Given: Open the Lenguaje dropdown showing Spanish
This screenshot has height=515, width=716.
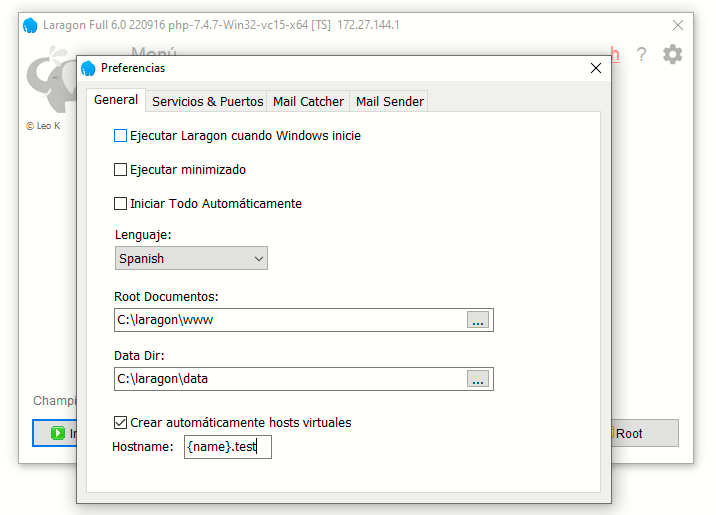Looking at the screenshot, I should pyautogui.click(x=191, y=259).
